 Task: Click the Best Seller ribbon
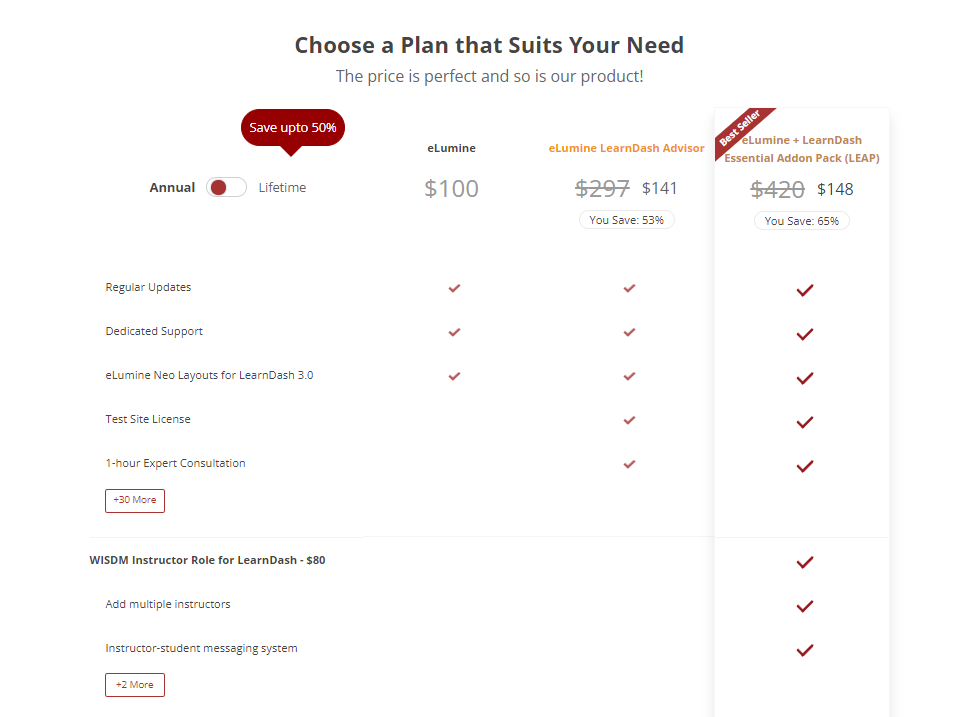tap(741, 129)
